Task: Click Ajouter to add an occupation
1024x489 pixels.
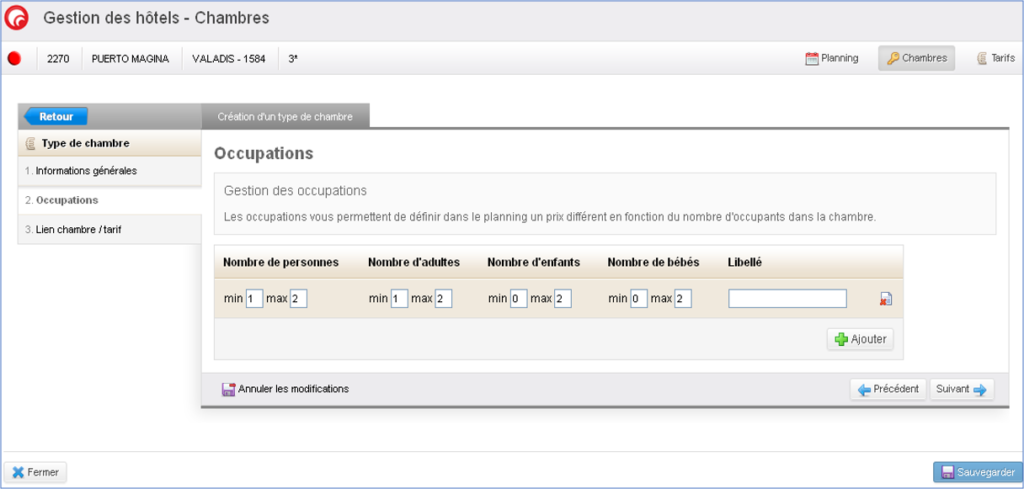Action: [x=860, y=339]
